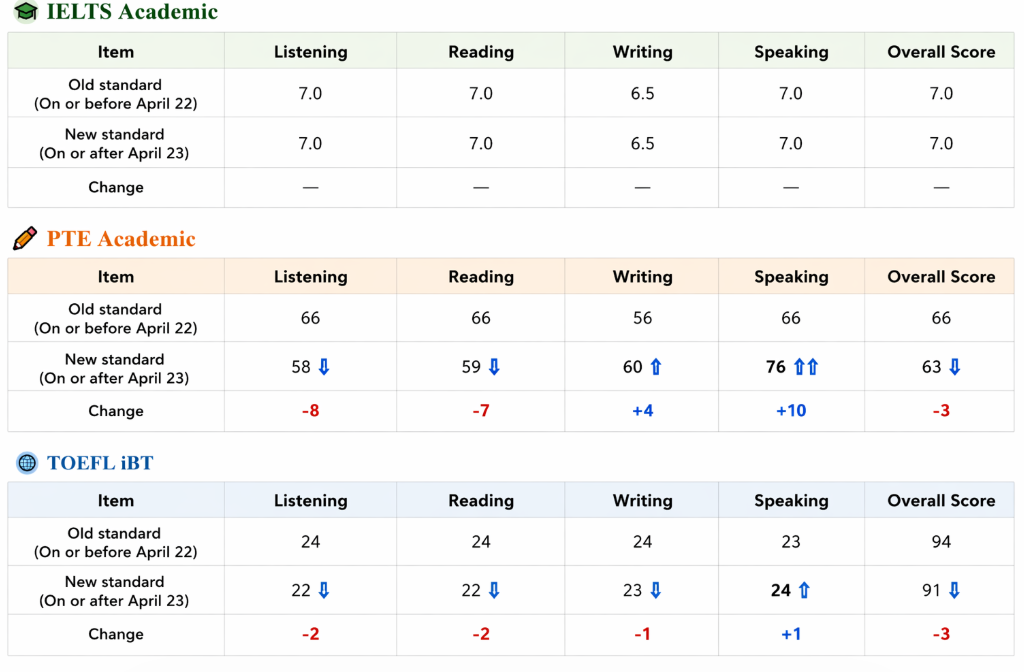
Task: Click the graduation cap icon beside IELTS Academic
Action: 25,13
